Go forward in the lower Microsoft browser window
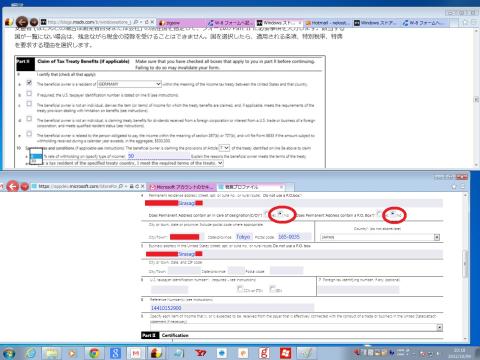The image size is (480, 360). point(24,187)
